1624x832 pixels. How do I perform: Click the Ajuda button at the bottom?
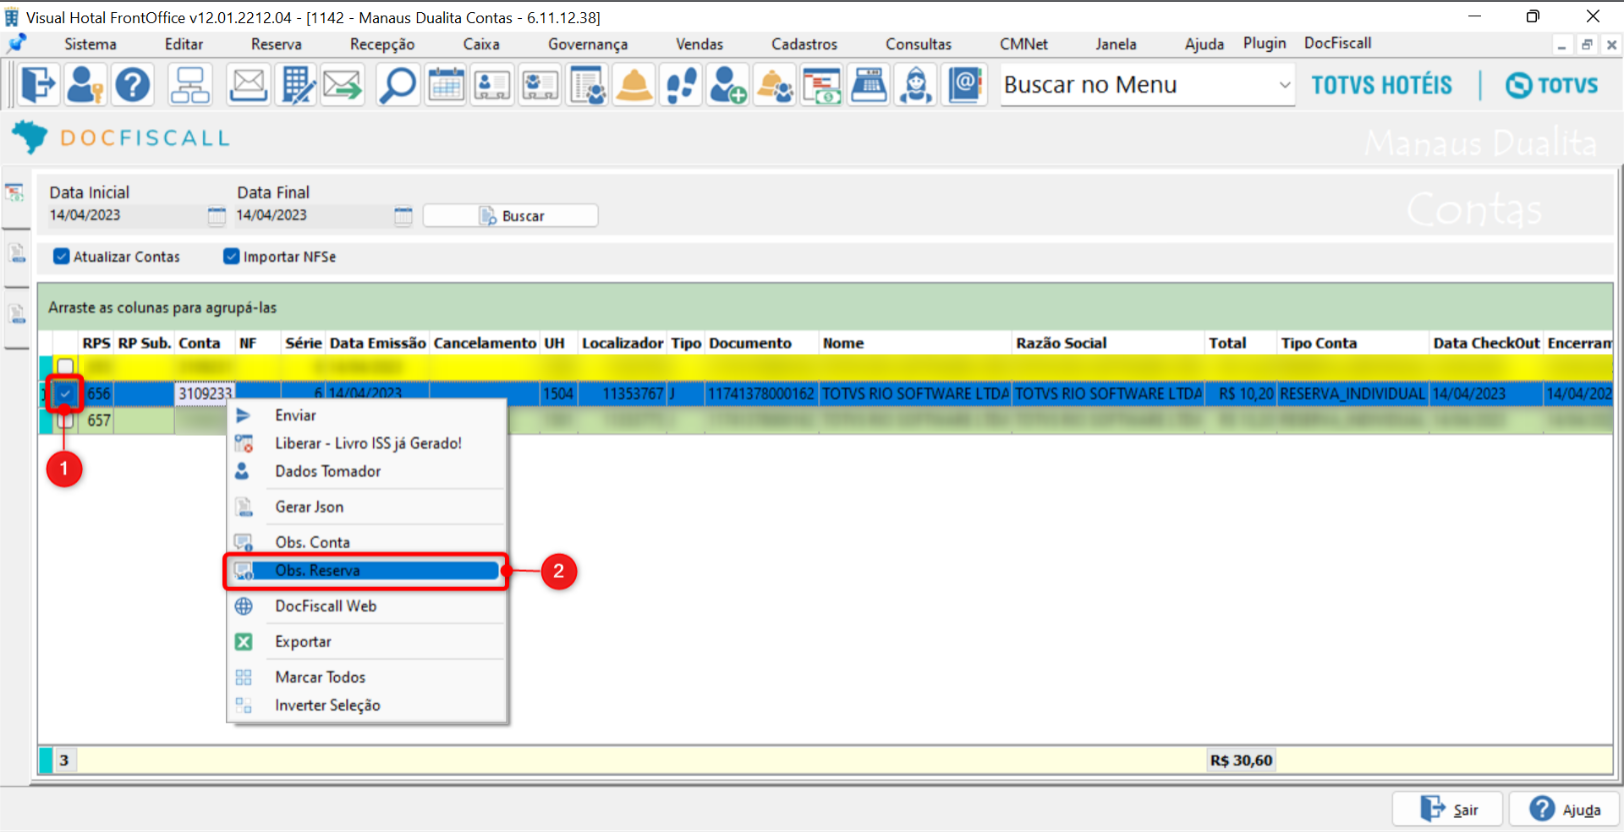click(x=1565, y=809)
